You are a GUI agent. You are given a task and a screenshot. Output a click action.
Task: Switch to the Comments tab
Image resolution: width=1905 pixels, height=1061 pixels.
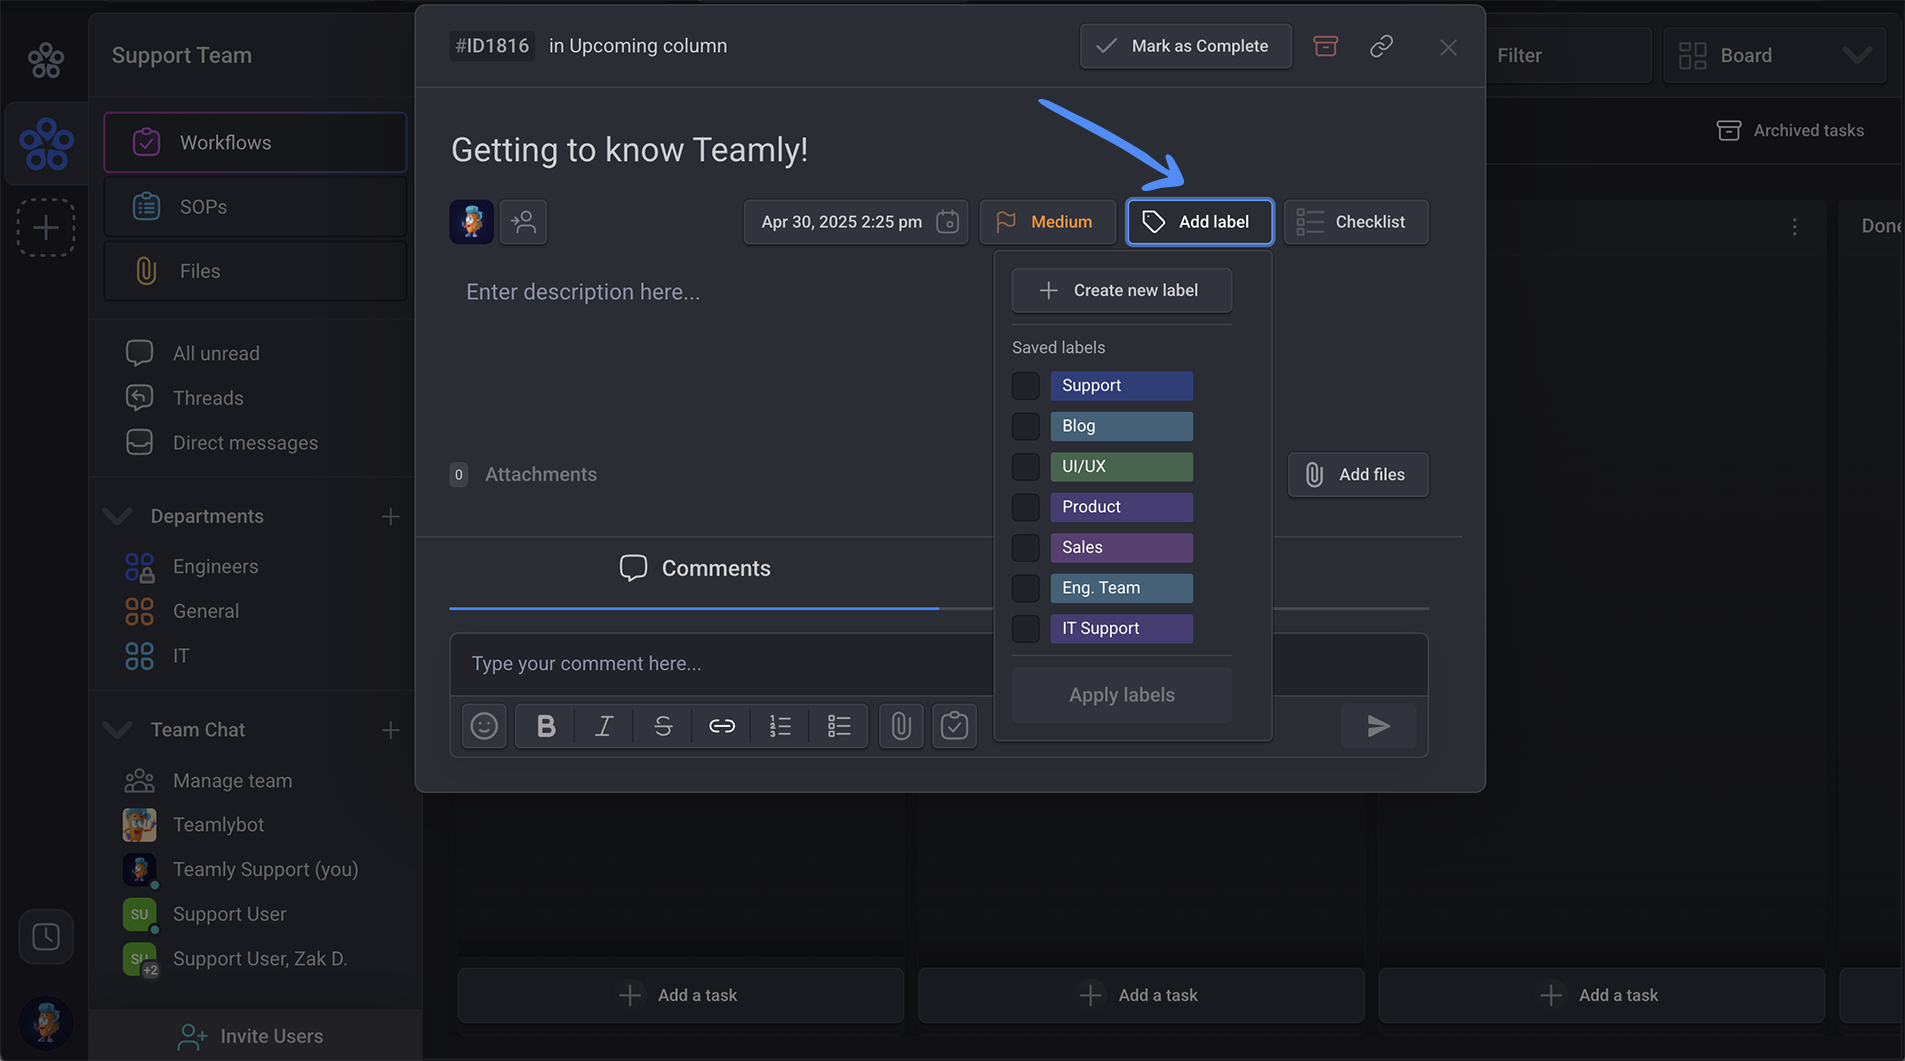[x=695, y=568]
